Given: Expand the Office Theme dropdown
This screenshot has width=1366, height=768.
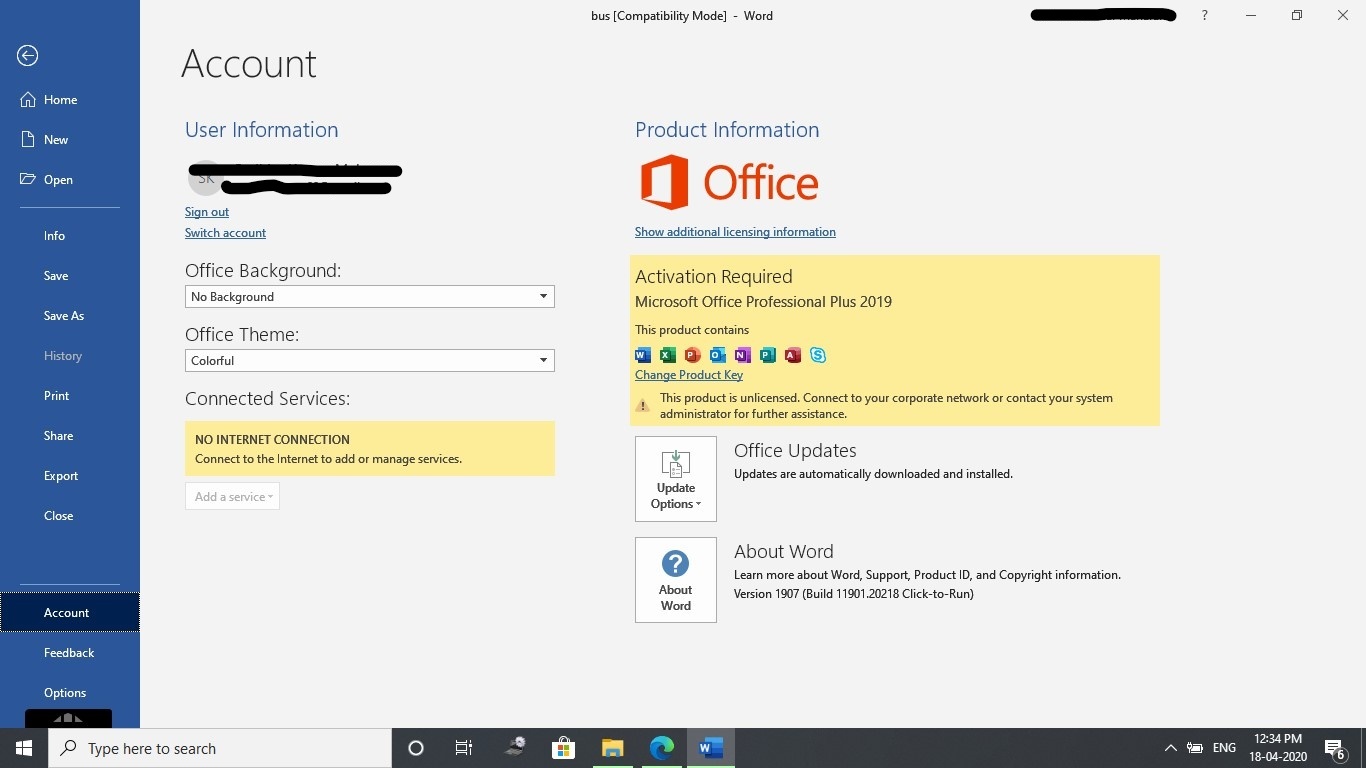Looking at the screenshot, I should coord(370,361).
